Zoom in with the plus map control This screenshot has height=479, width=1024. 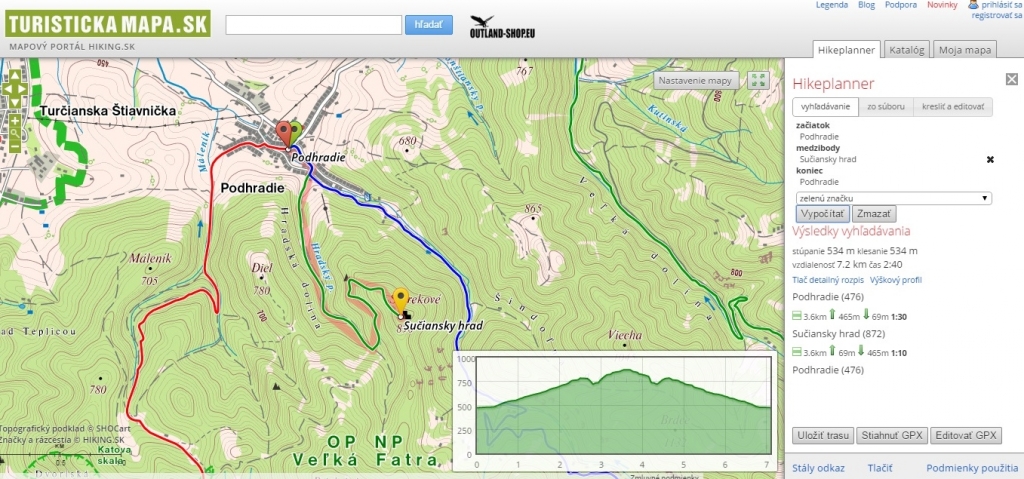point(14,122)
